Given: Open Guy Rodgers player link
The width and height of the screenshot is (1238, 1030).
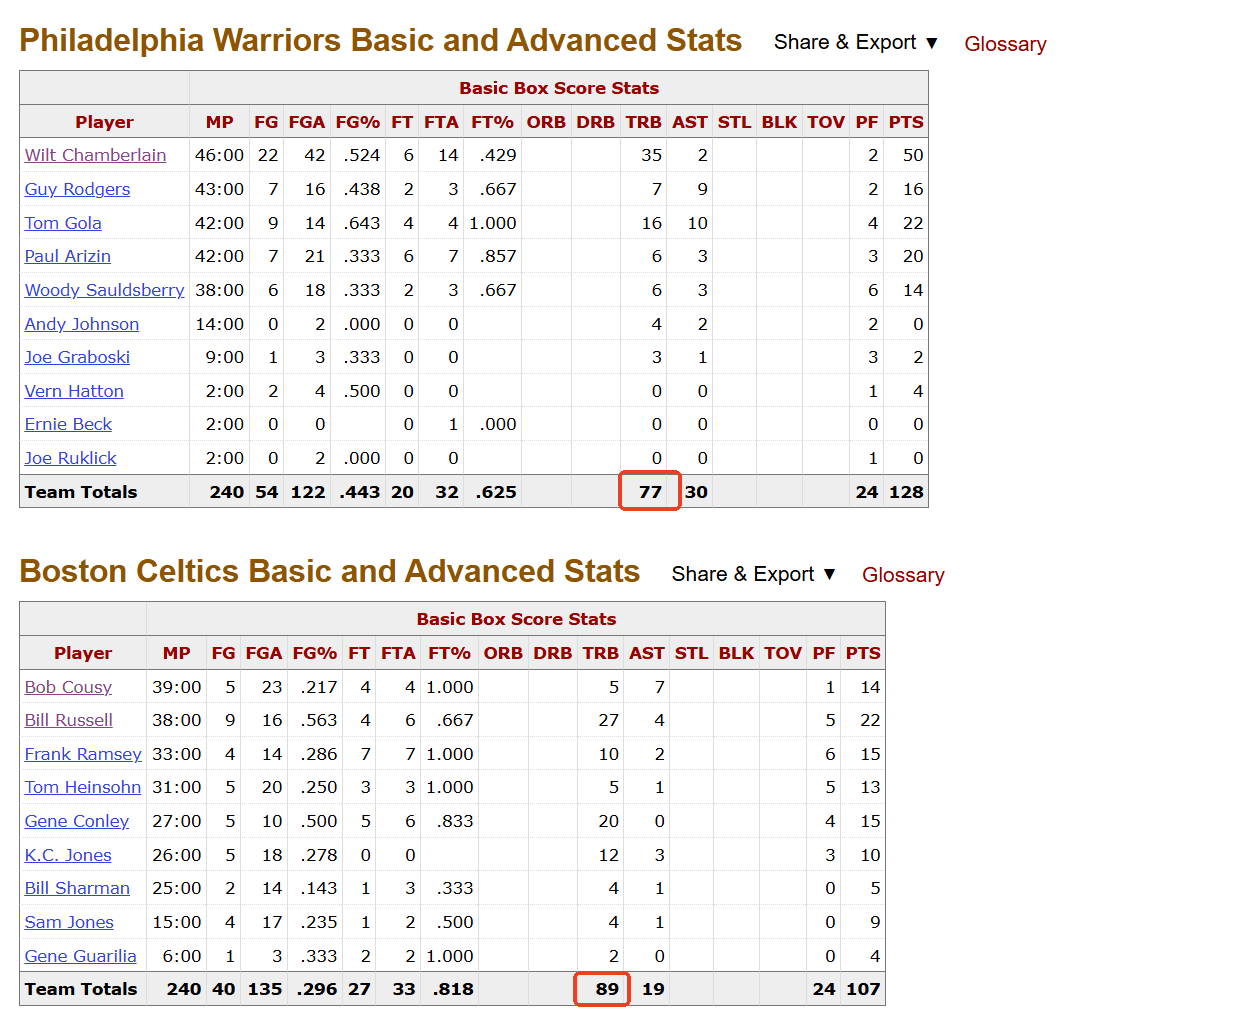Looking at the screenshot, I should click(x=77, y=189).
